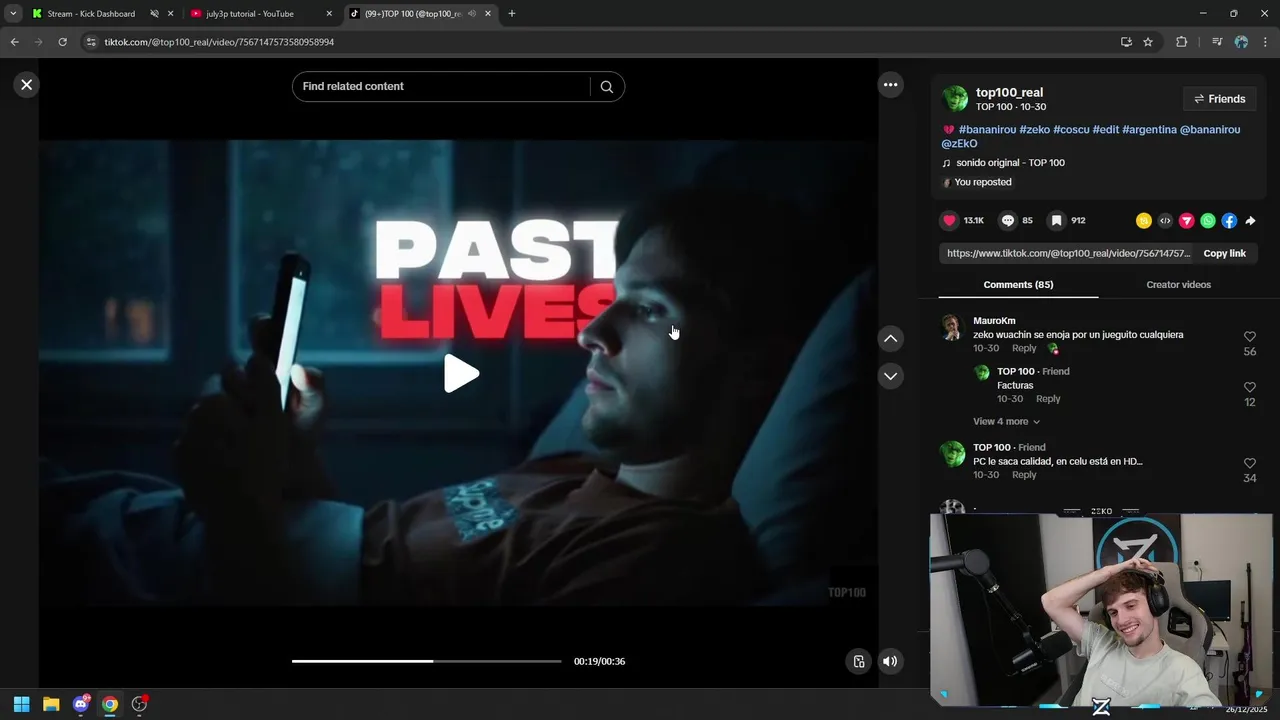The height and width of the screenshot is (720, 1280).
Task: Open the #argentina hashtag
Action: tap(1149, 130)
